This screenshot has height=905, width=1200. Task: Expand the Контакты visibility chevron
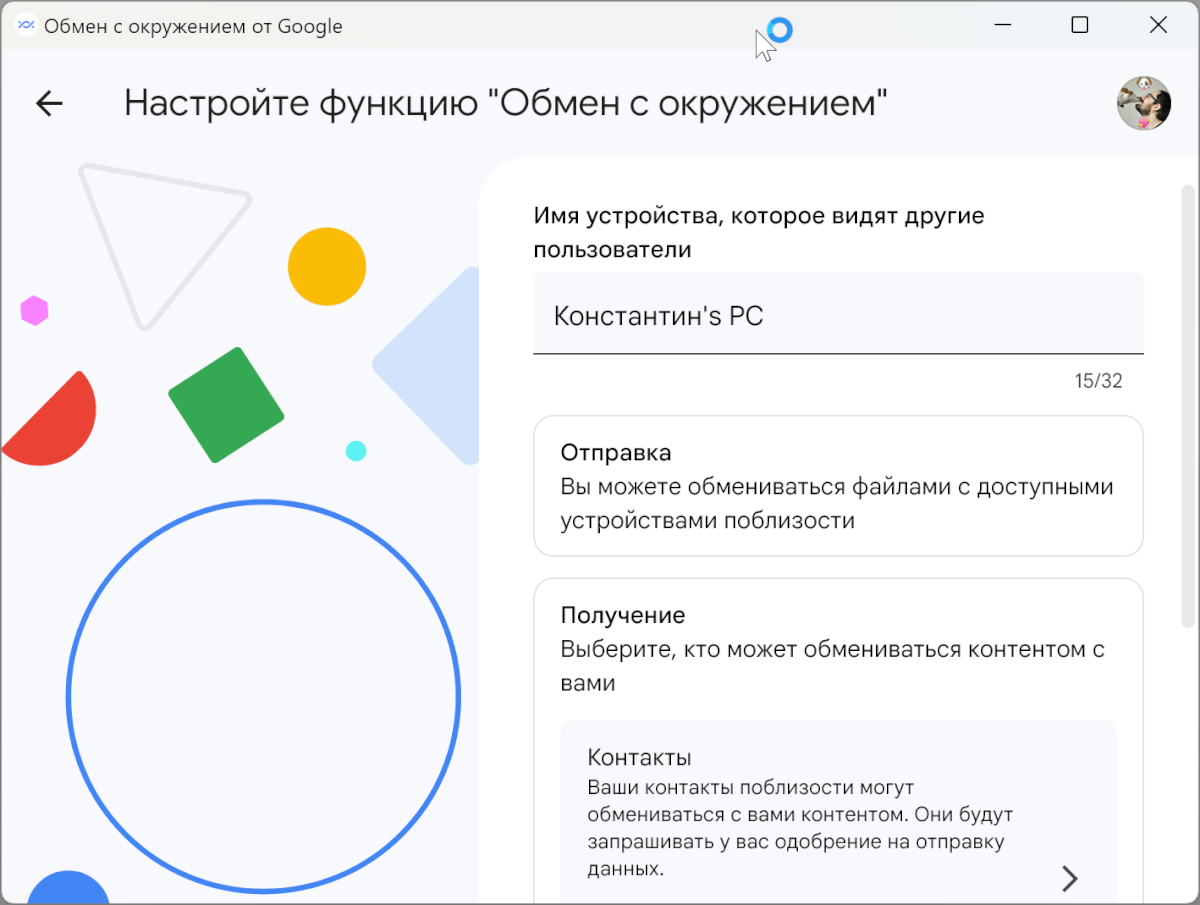(1069, 878)
